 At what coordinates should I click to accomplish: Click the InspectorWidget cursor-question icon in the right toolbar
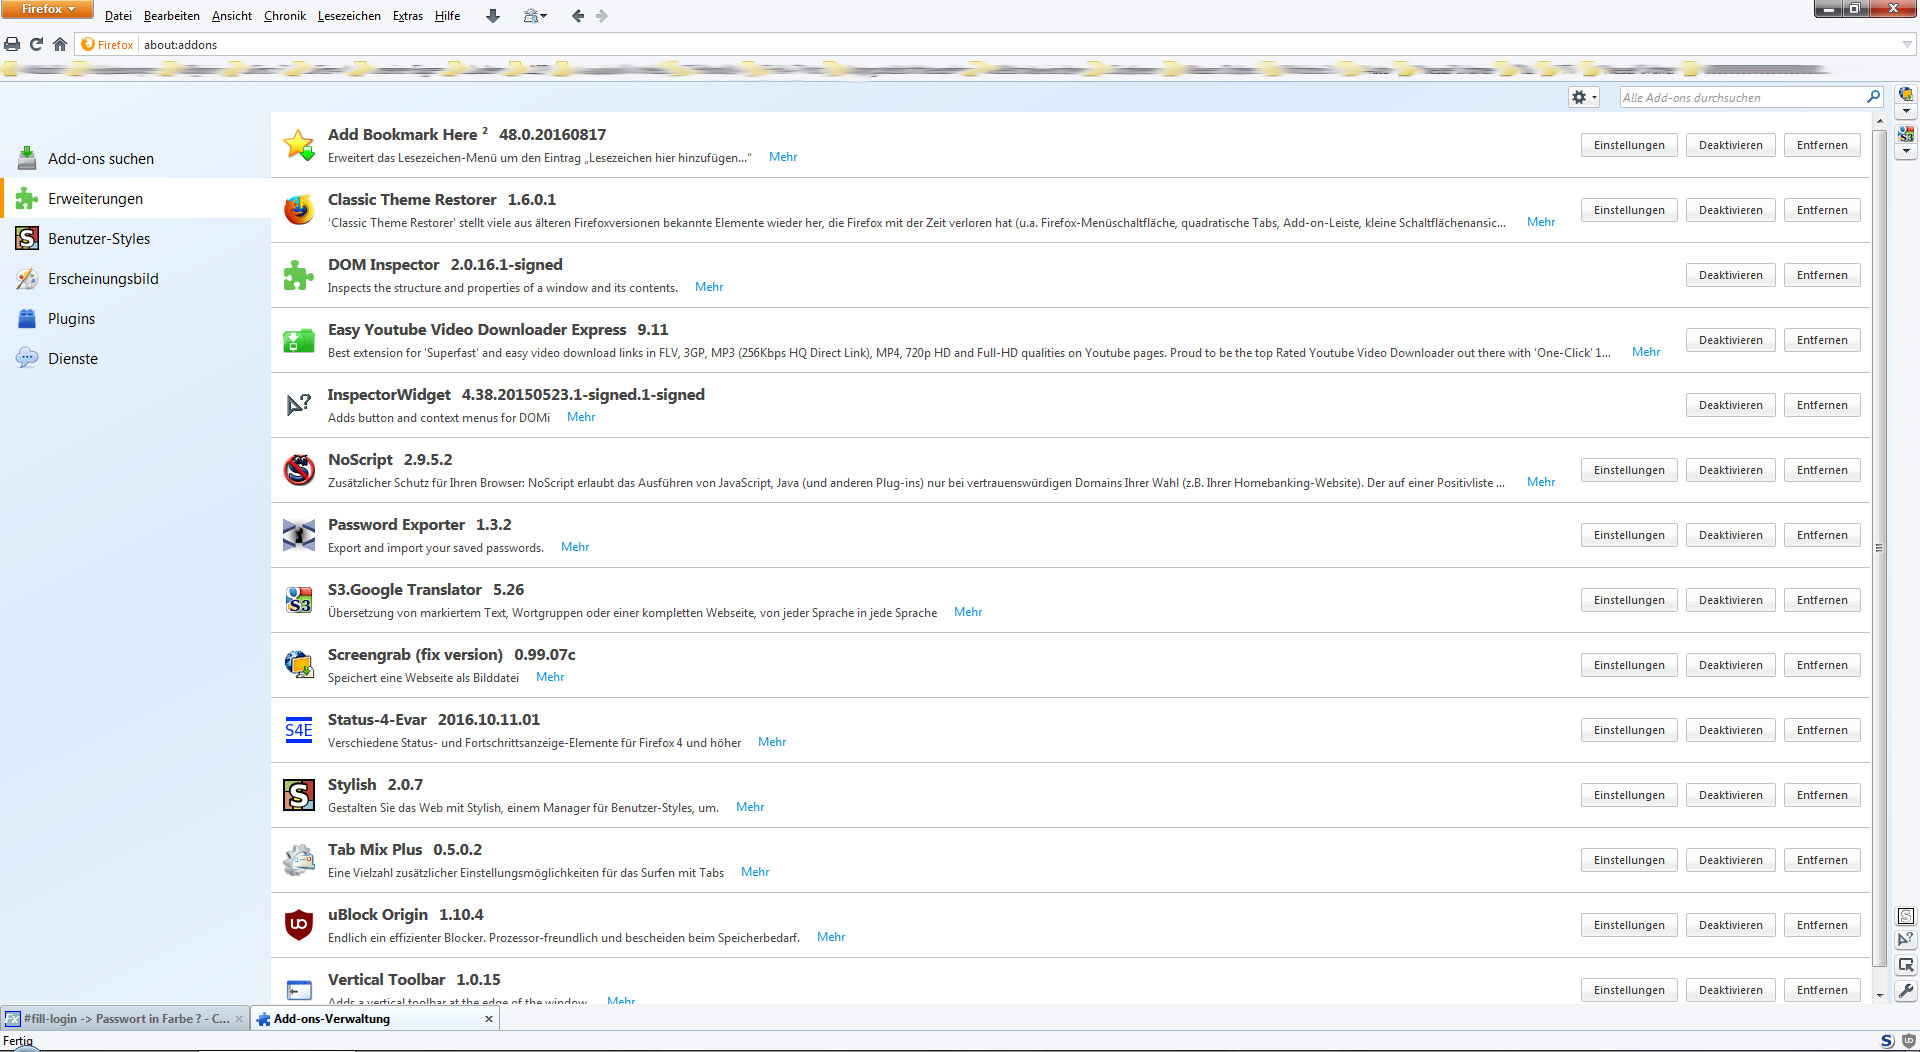(x=1906, y=939)
